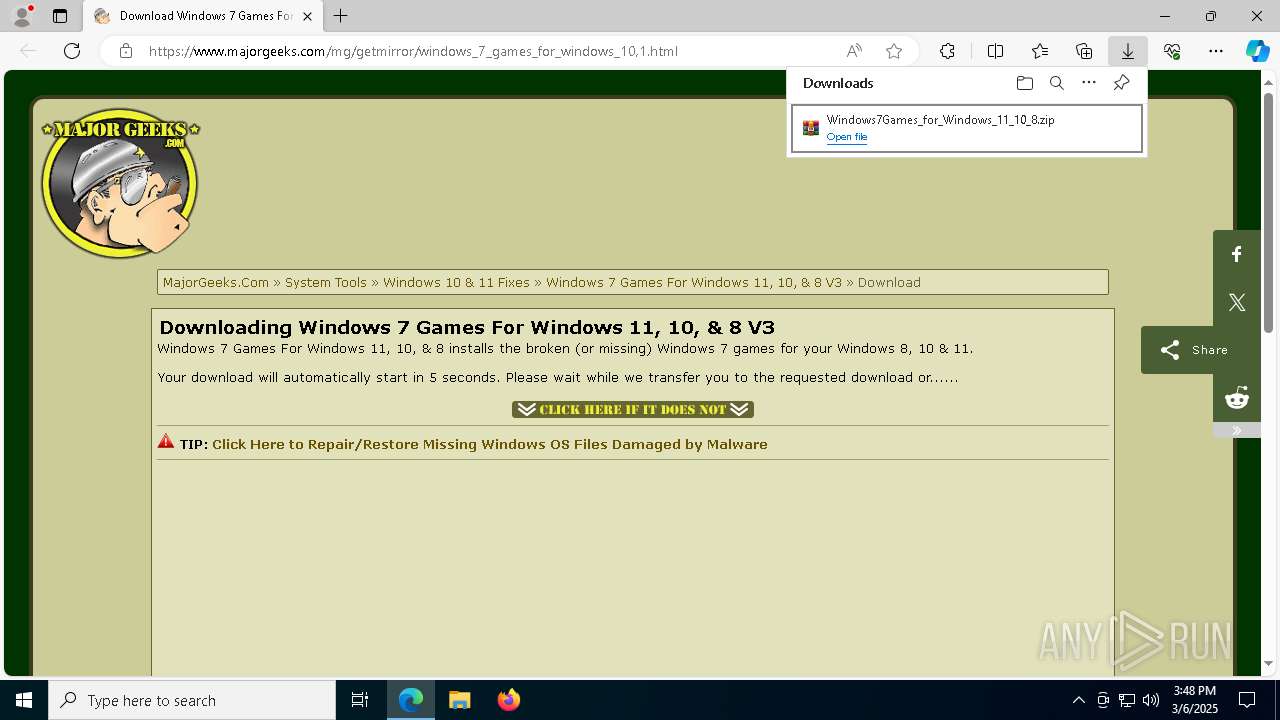Open the Repair/Restore Missing Windows OS Files tip

490,444
